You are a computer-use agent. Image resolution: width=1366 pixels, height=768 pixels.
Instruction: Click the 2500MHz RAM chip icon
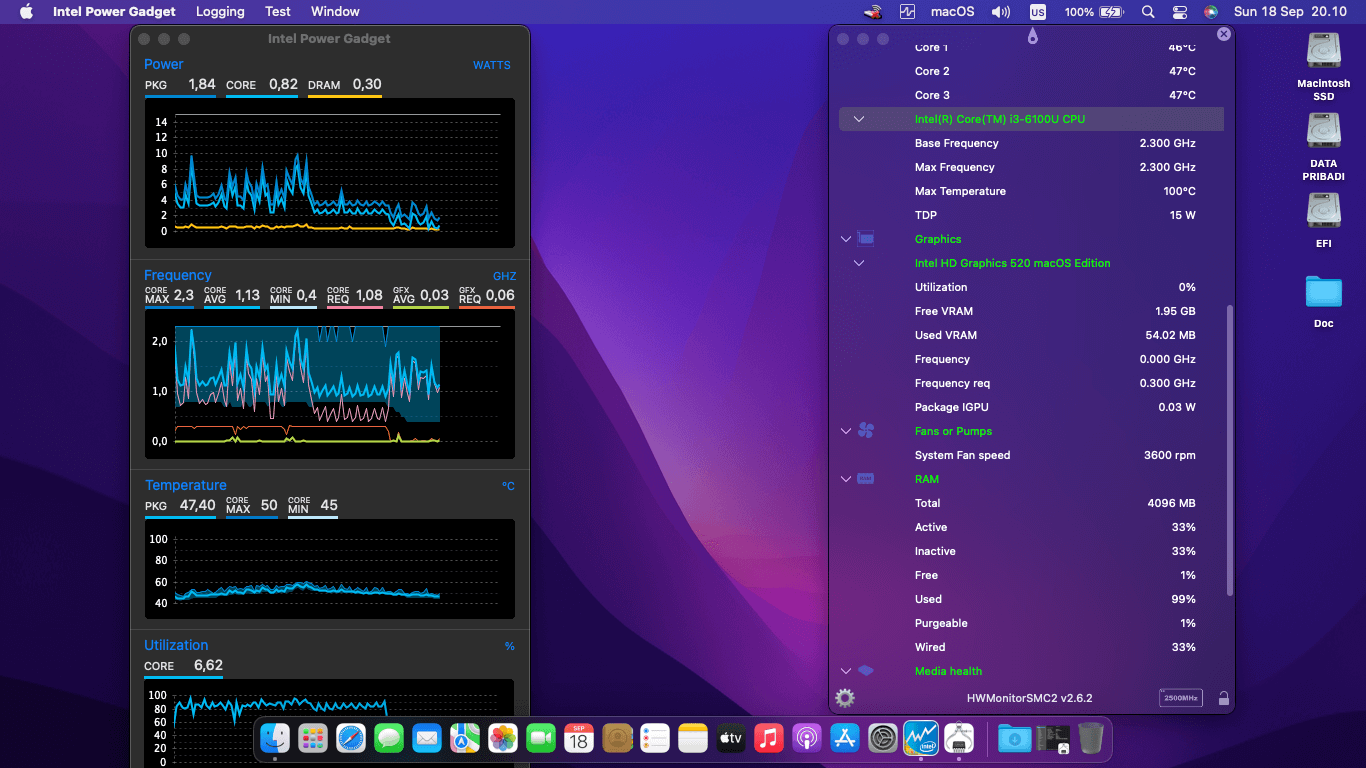[1180, 698]
